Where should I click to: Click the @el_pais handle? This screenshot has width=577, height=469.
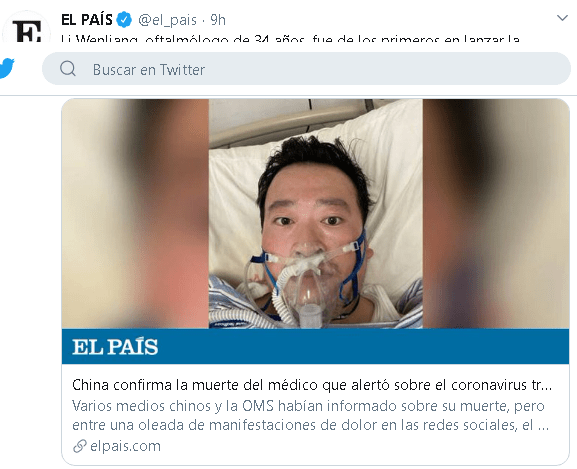[x=167, y=20]
